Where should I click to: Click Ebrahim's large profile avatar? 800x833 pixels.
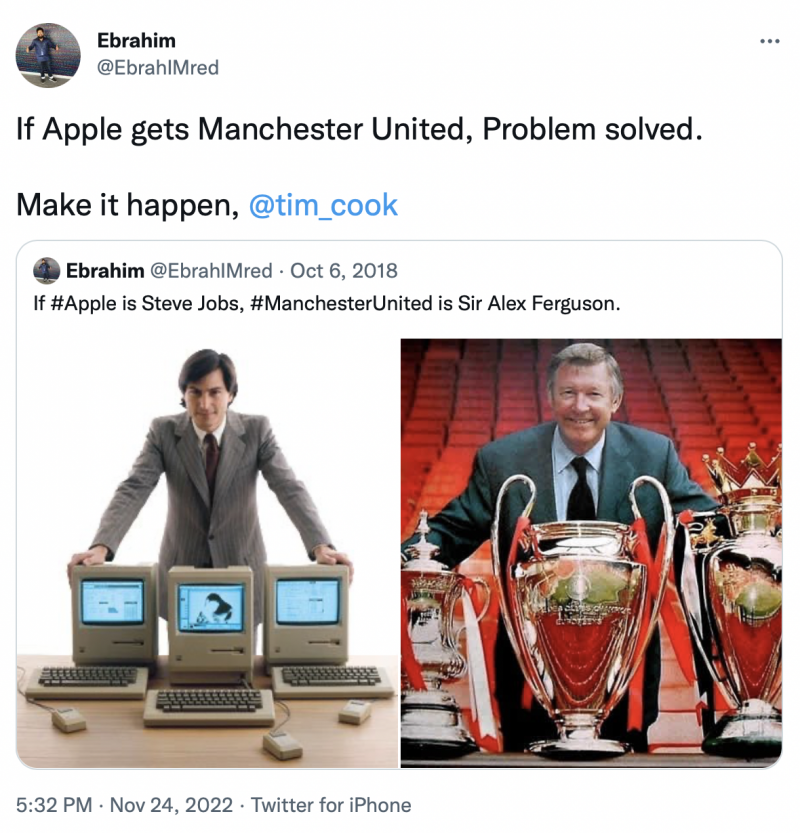point(48,55)
